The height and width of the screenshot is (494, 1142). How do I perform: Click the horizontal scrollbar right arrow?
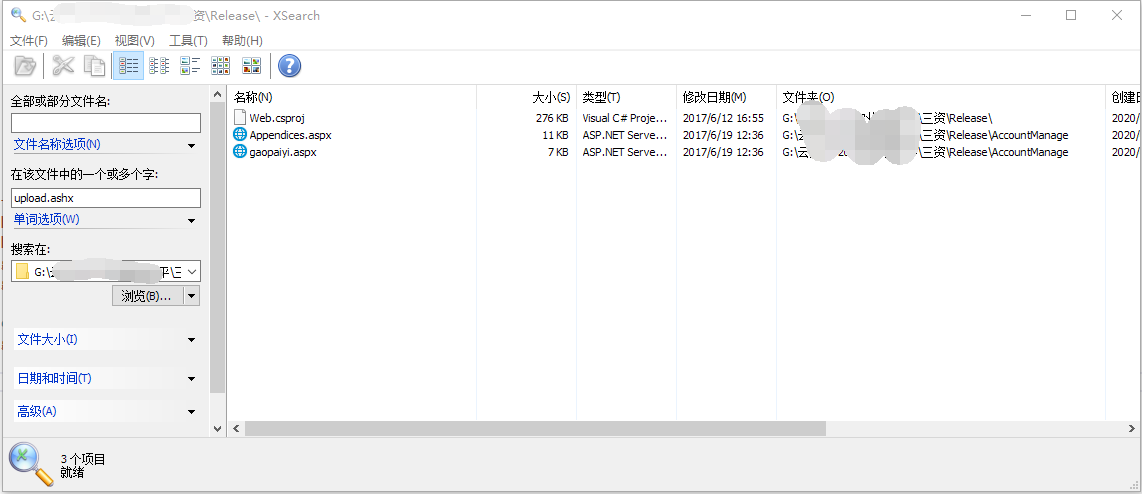(x=1133, y=428)
